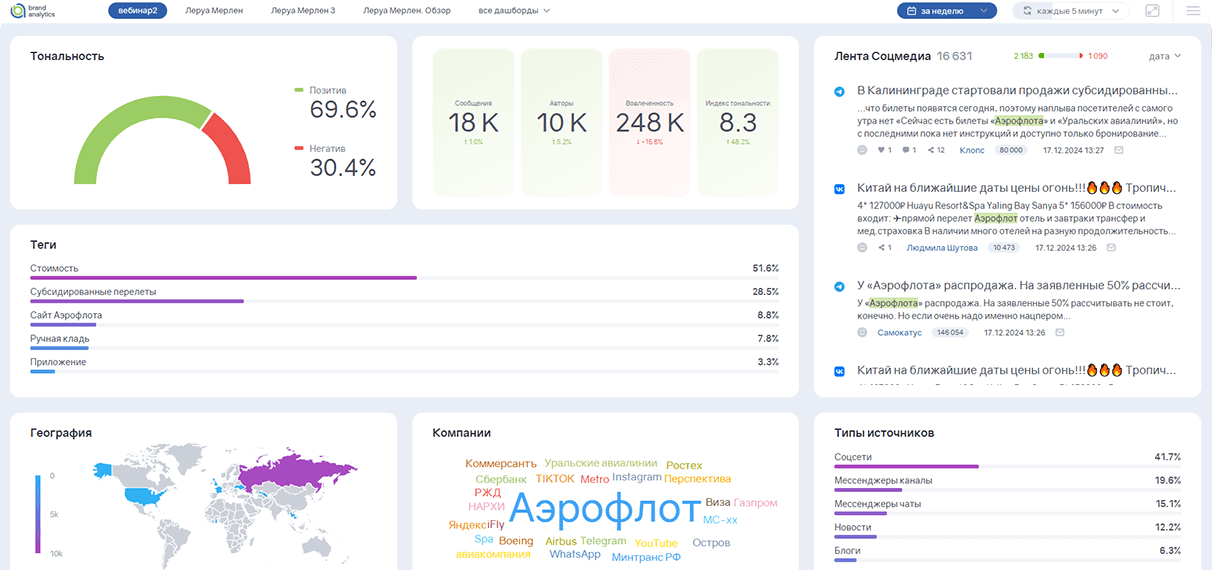Screen dimensions: 1212x570
Task: Click the heart icon on the Kaliningrad post
Action: tap(880, 150)
